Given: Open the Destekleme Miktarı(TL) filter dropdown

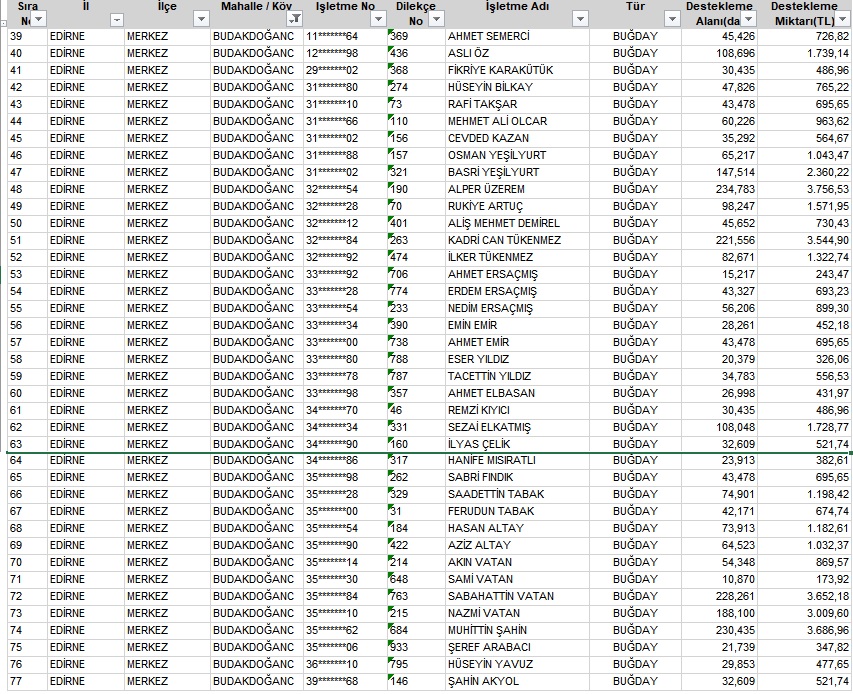Looking at the screenshot, I should 843,20.
